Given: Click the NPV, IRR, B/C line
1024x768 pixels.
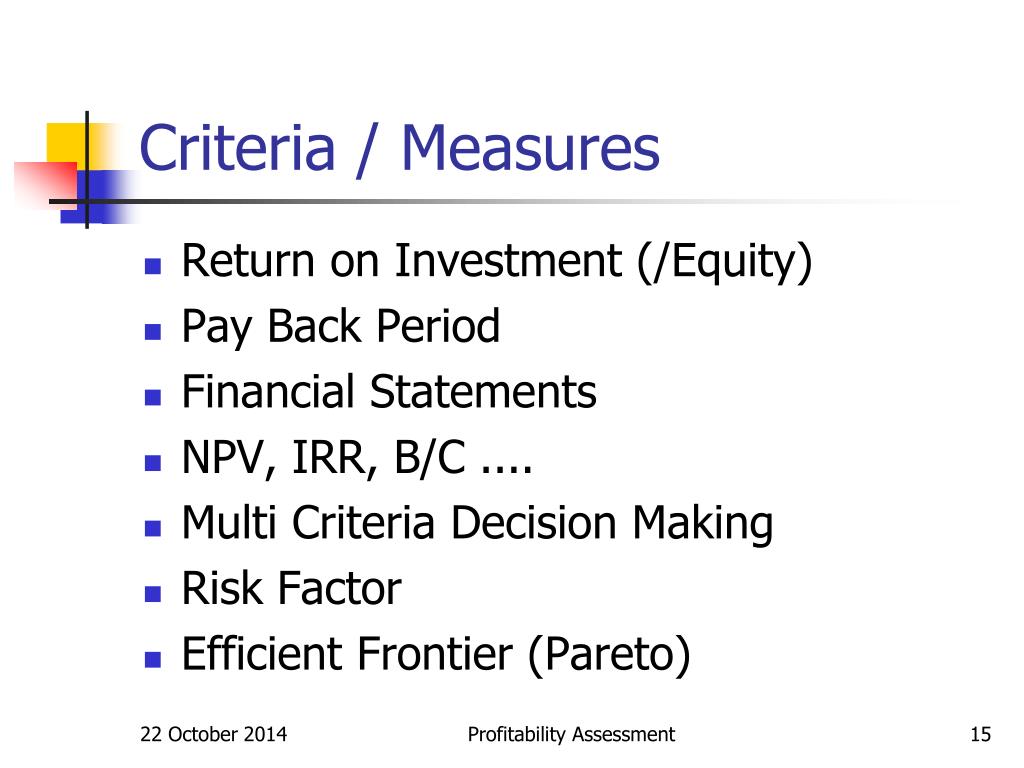Looking at the screenshot, I should click(357, 458).
